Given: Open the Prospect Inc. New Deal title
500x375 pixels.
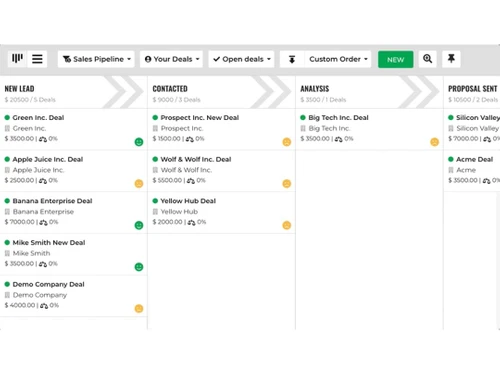Looking at the screenshot, I should [x=200, y=118].
